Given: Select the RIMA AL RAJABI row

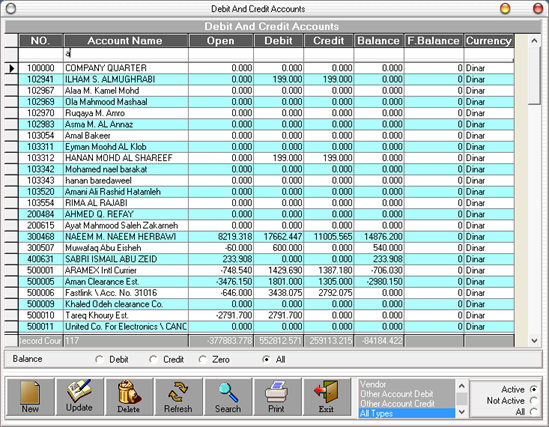Looking at the screenshot, I should pos(266,203).
